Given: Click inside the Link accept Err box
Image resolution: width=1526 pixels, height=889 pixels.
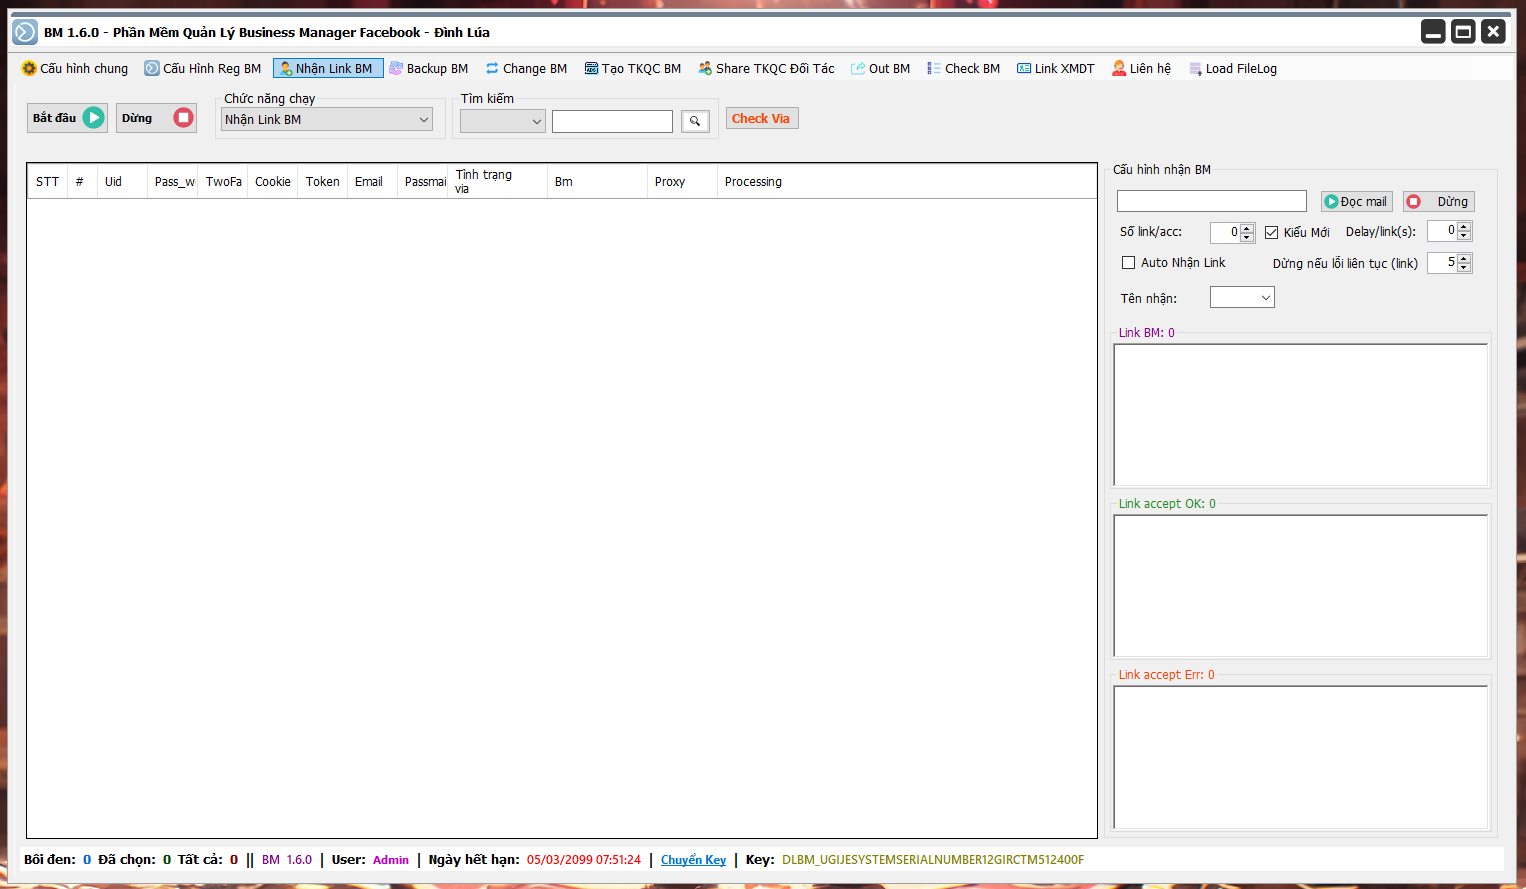Looking at the screenshot, I should pyautogui.click(x=1301, y=757).
